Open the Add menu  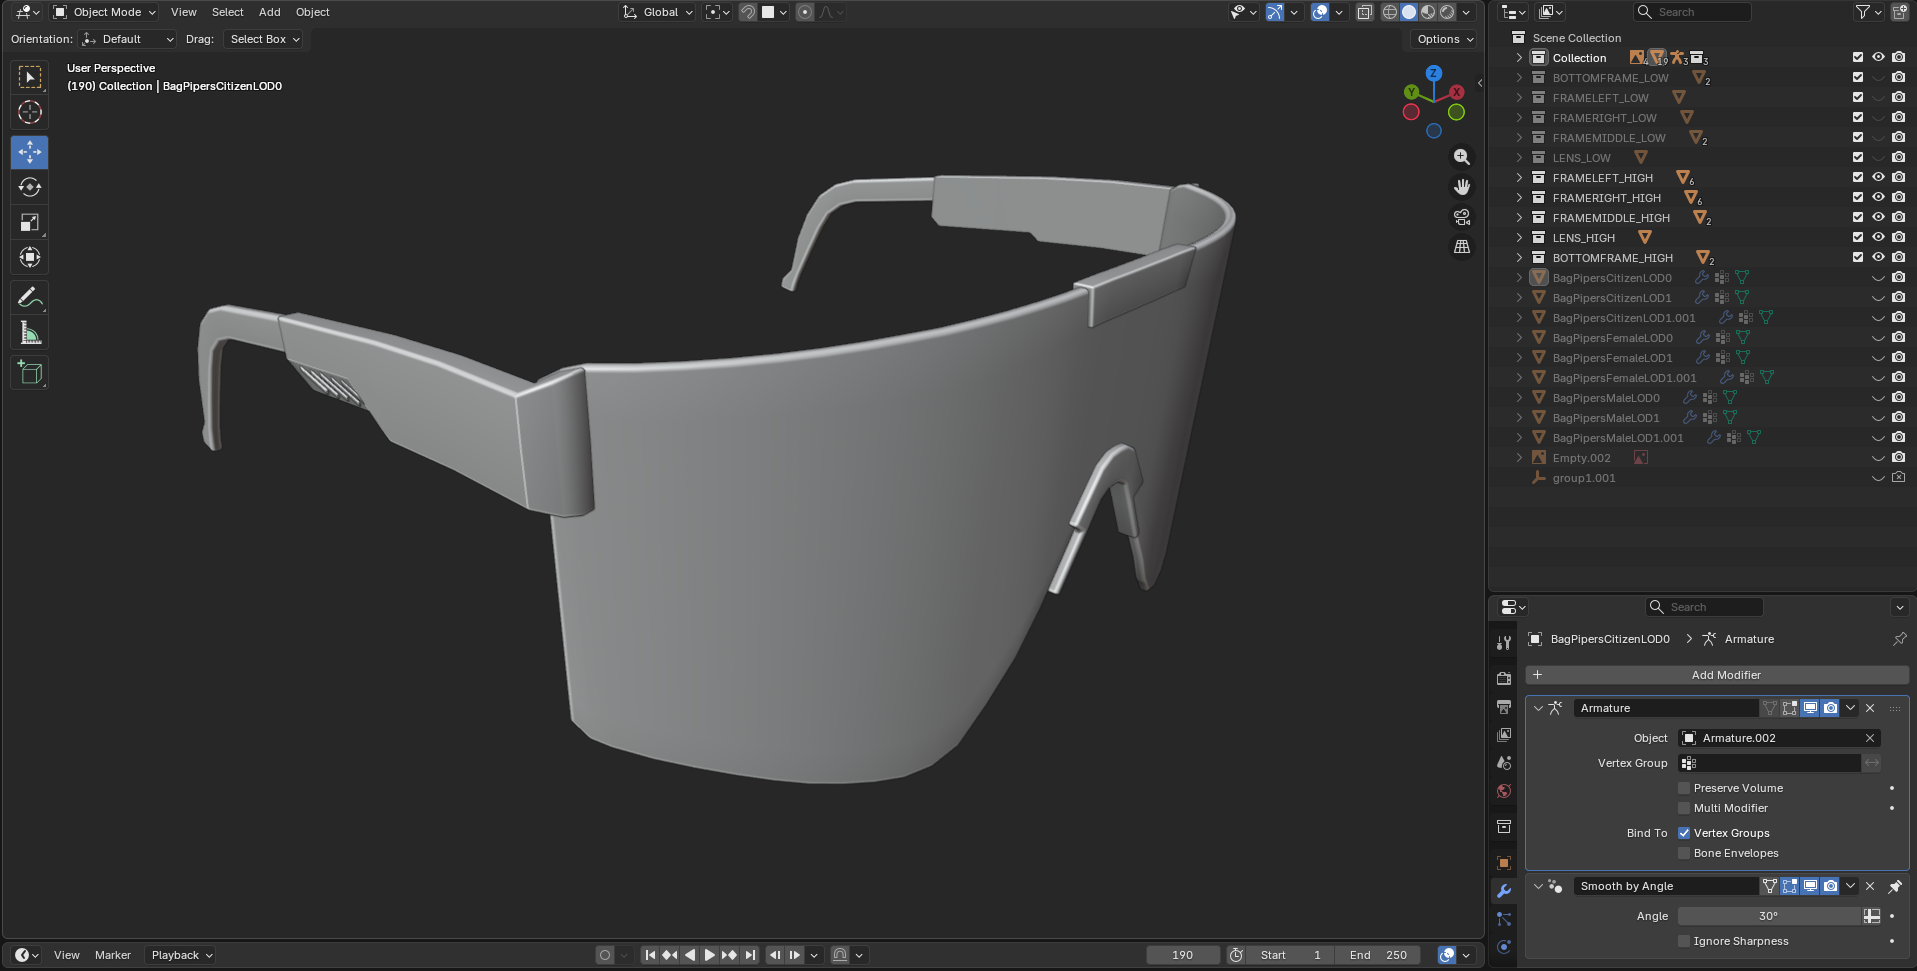269,12
